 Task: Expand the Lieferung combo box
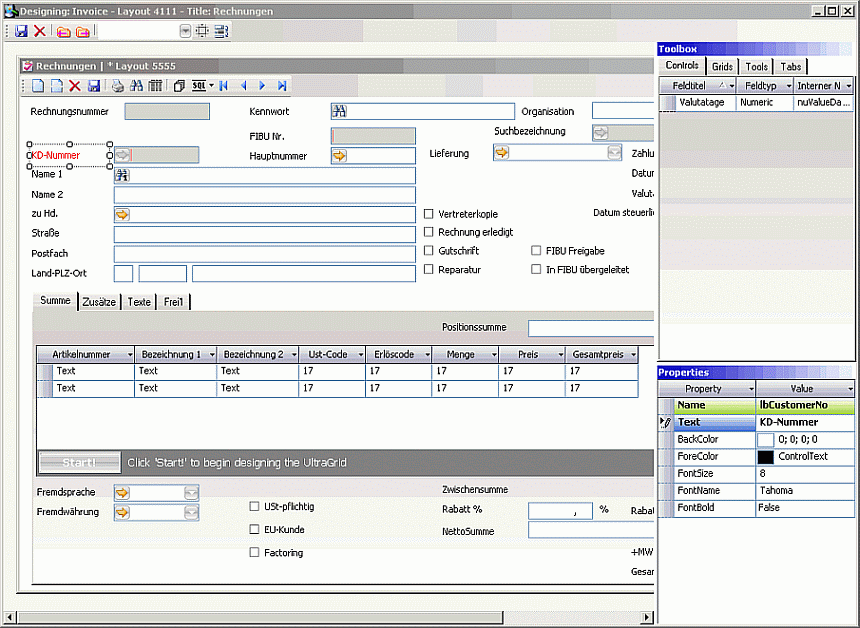(x=614, y=153)
